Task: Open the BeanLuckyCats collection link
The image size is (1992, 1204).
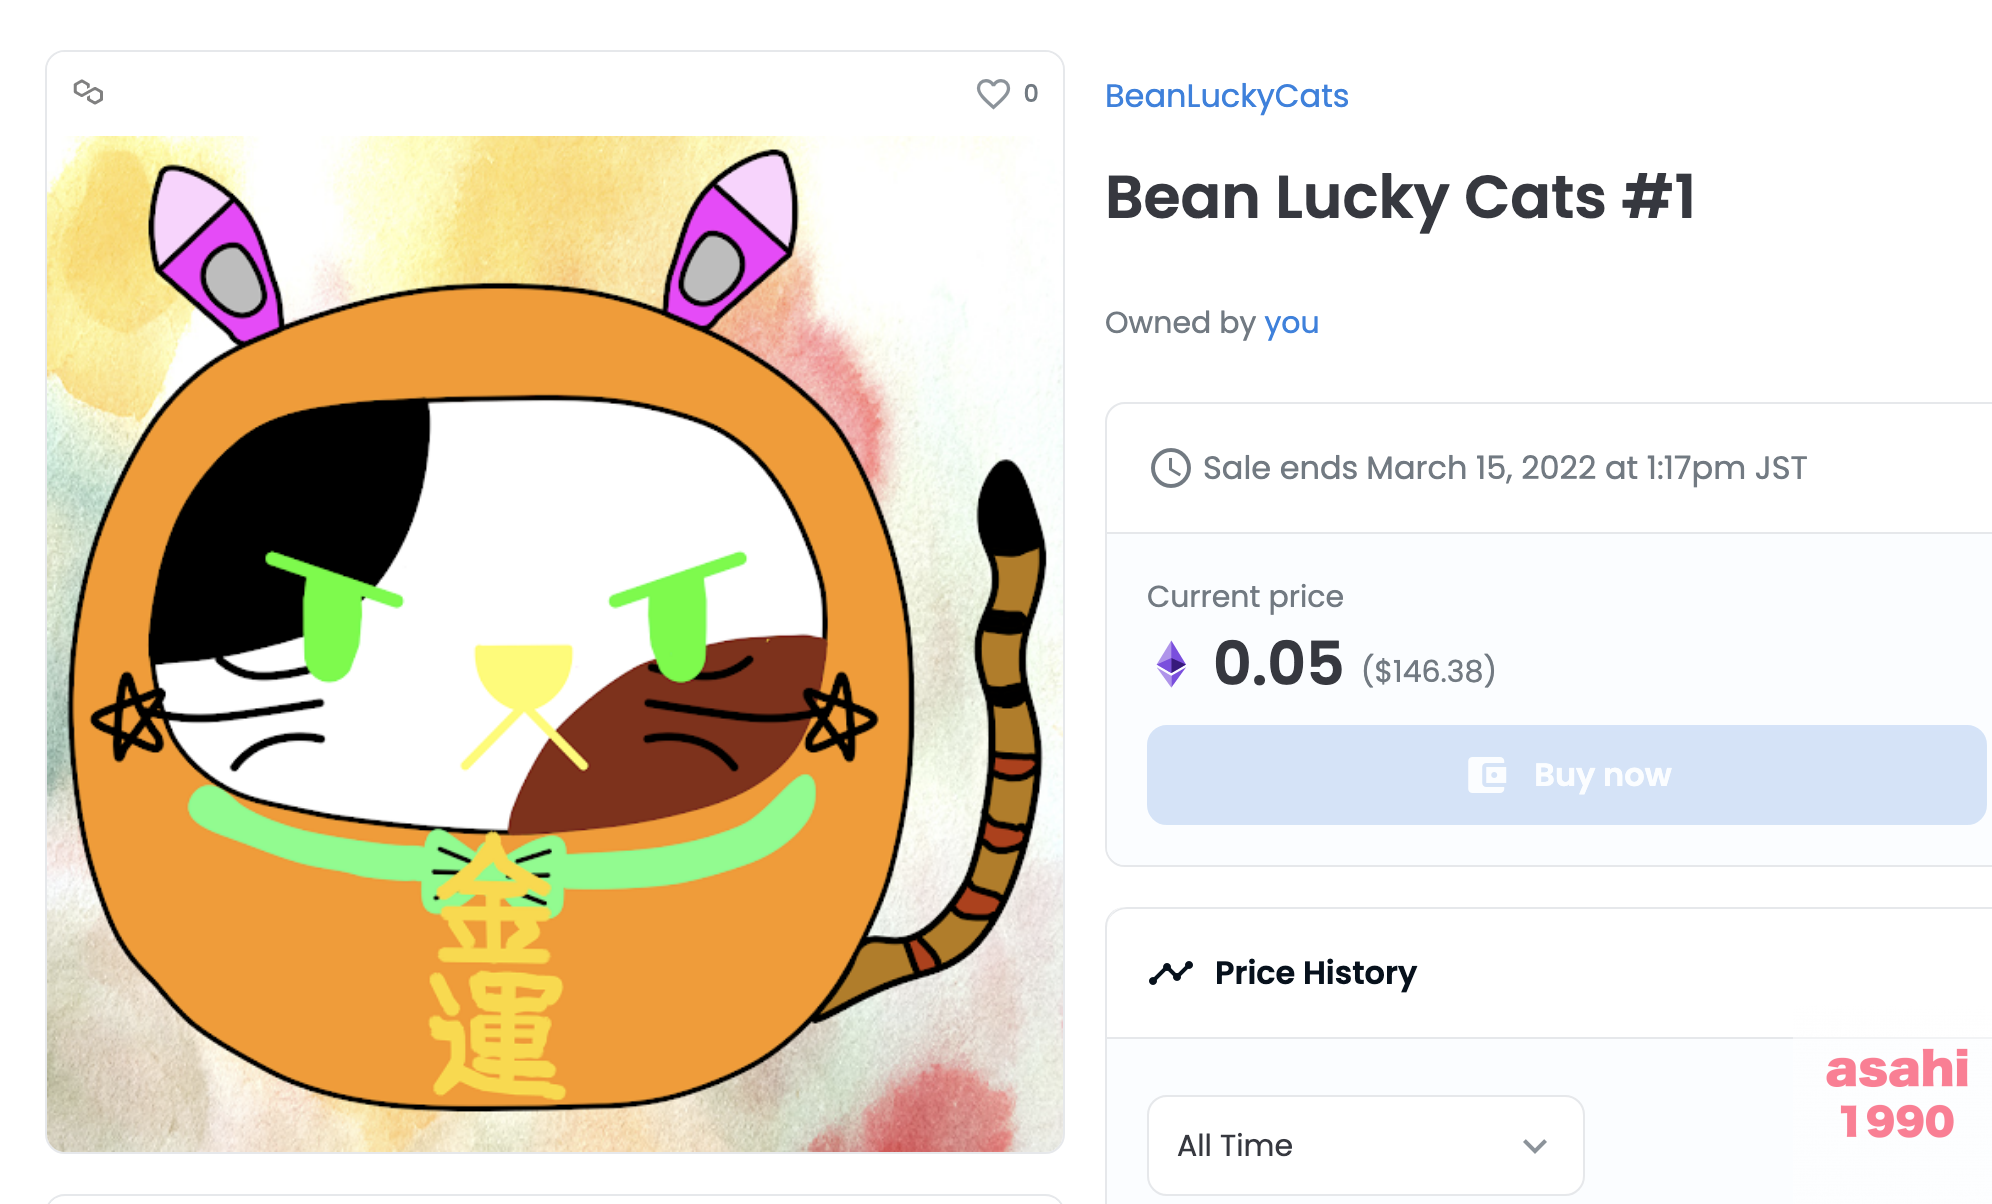Action: [x=1226, y=95]
